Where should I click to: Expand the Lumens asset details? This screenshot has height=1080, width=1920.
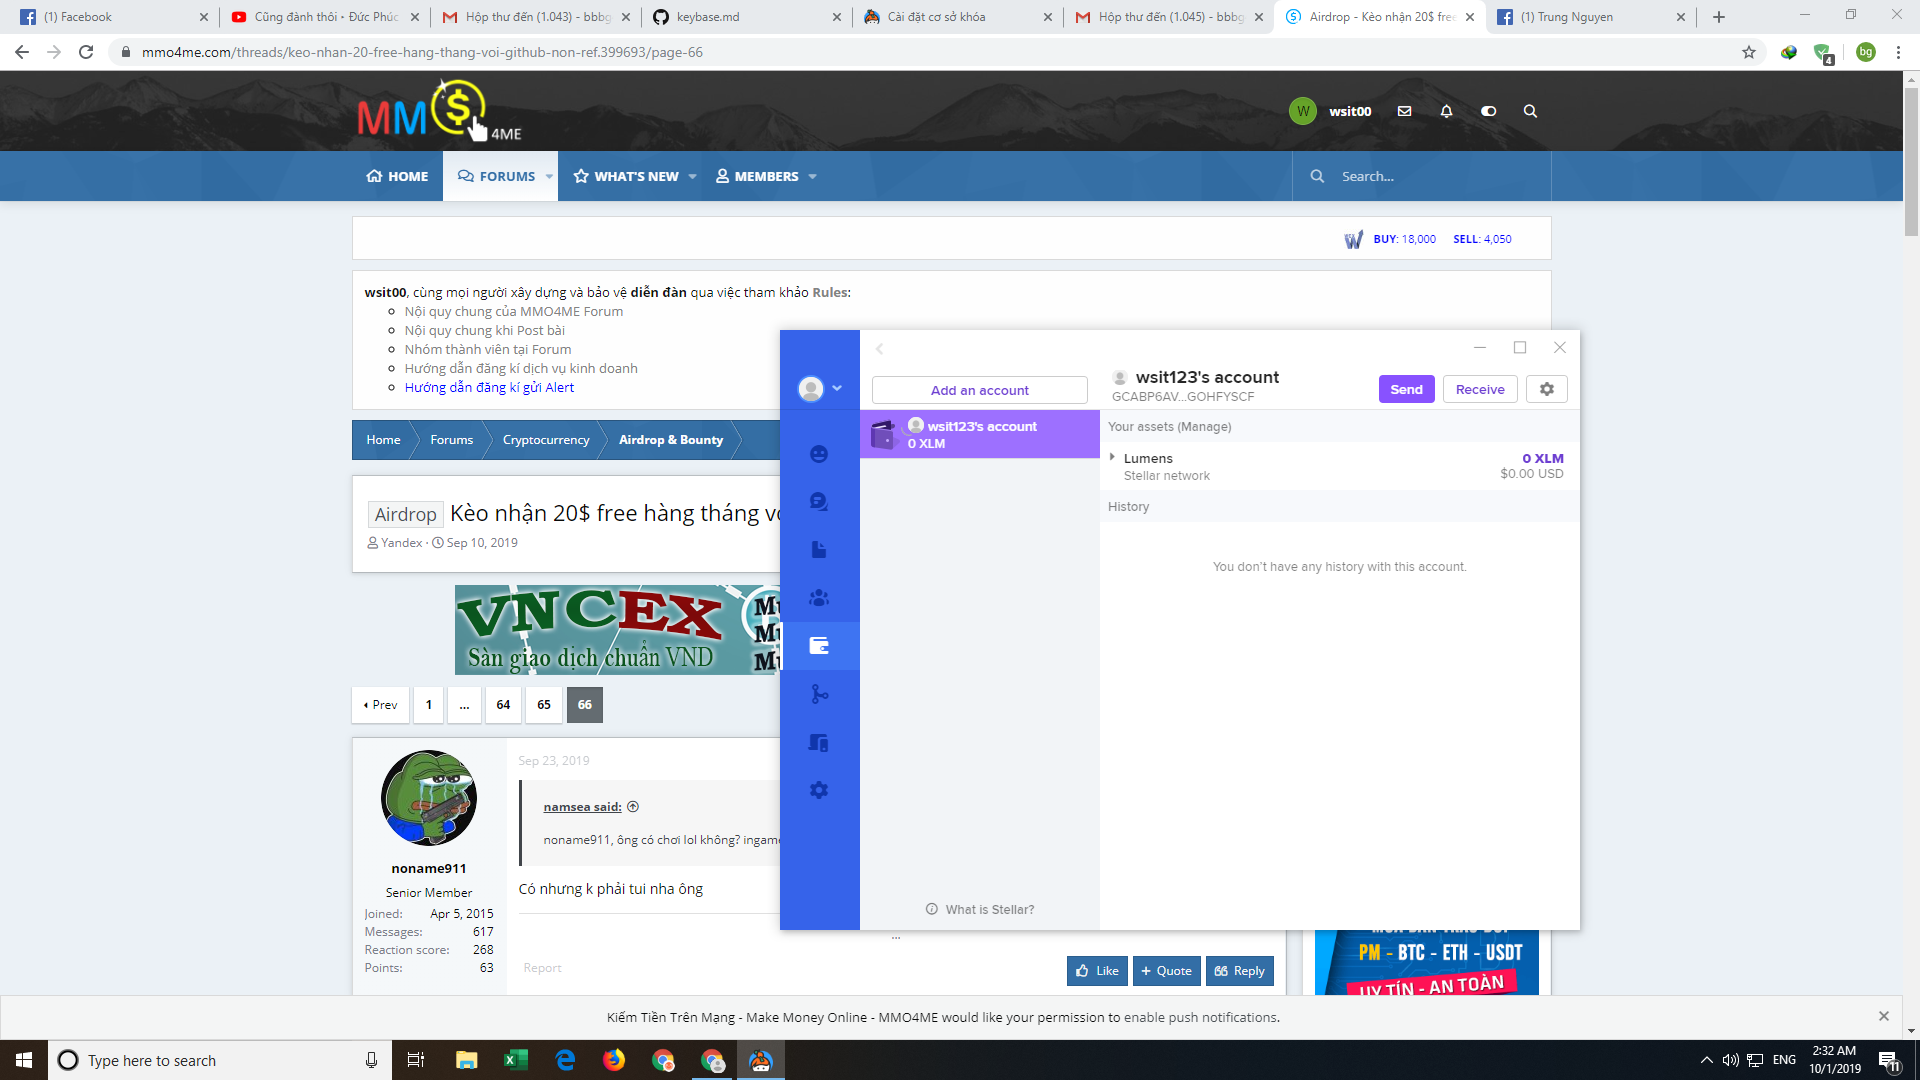[x=1112, y=458]
